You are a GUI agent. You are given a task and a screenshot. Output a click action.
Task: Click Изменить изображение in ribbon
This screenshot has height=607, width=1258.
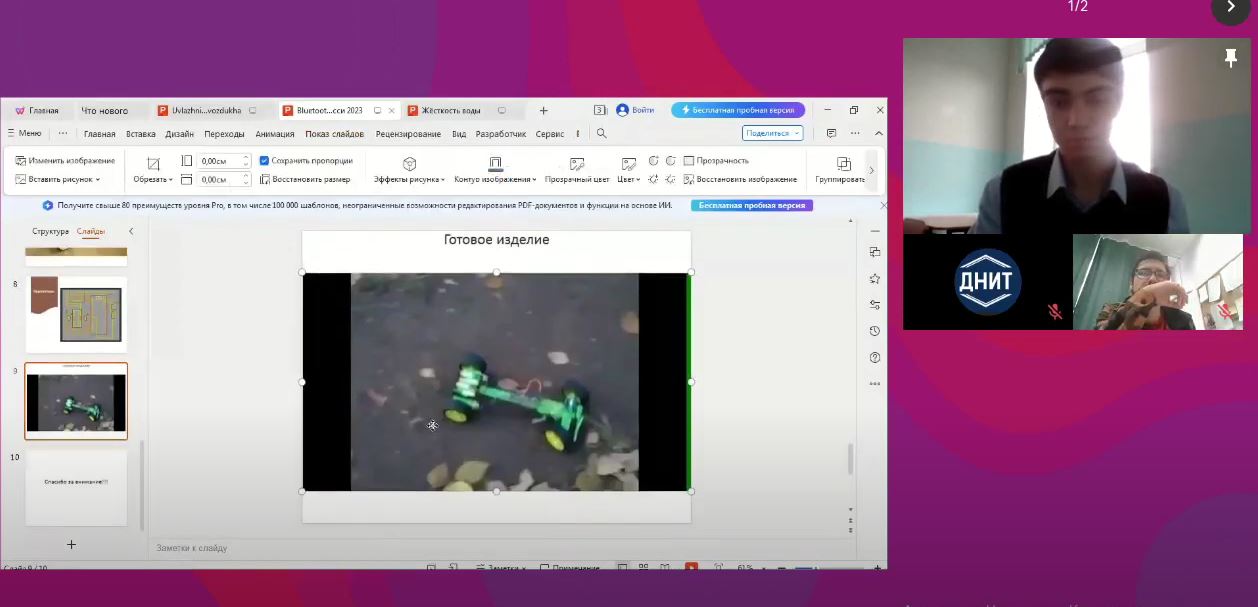coord(65,160)
